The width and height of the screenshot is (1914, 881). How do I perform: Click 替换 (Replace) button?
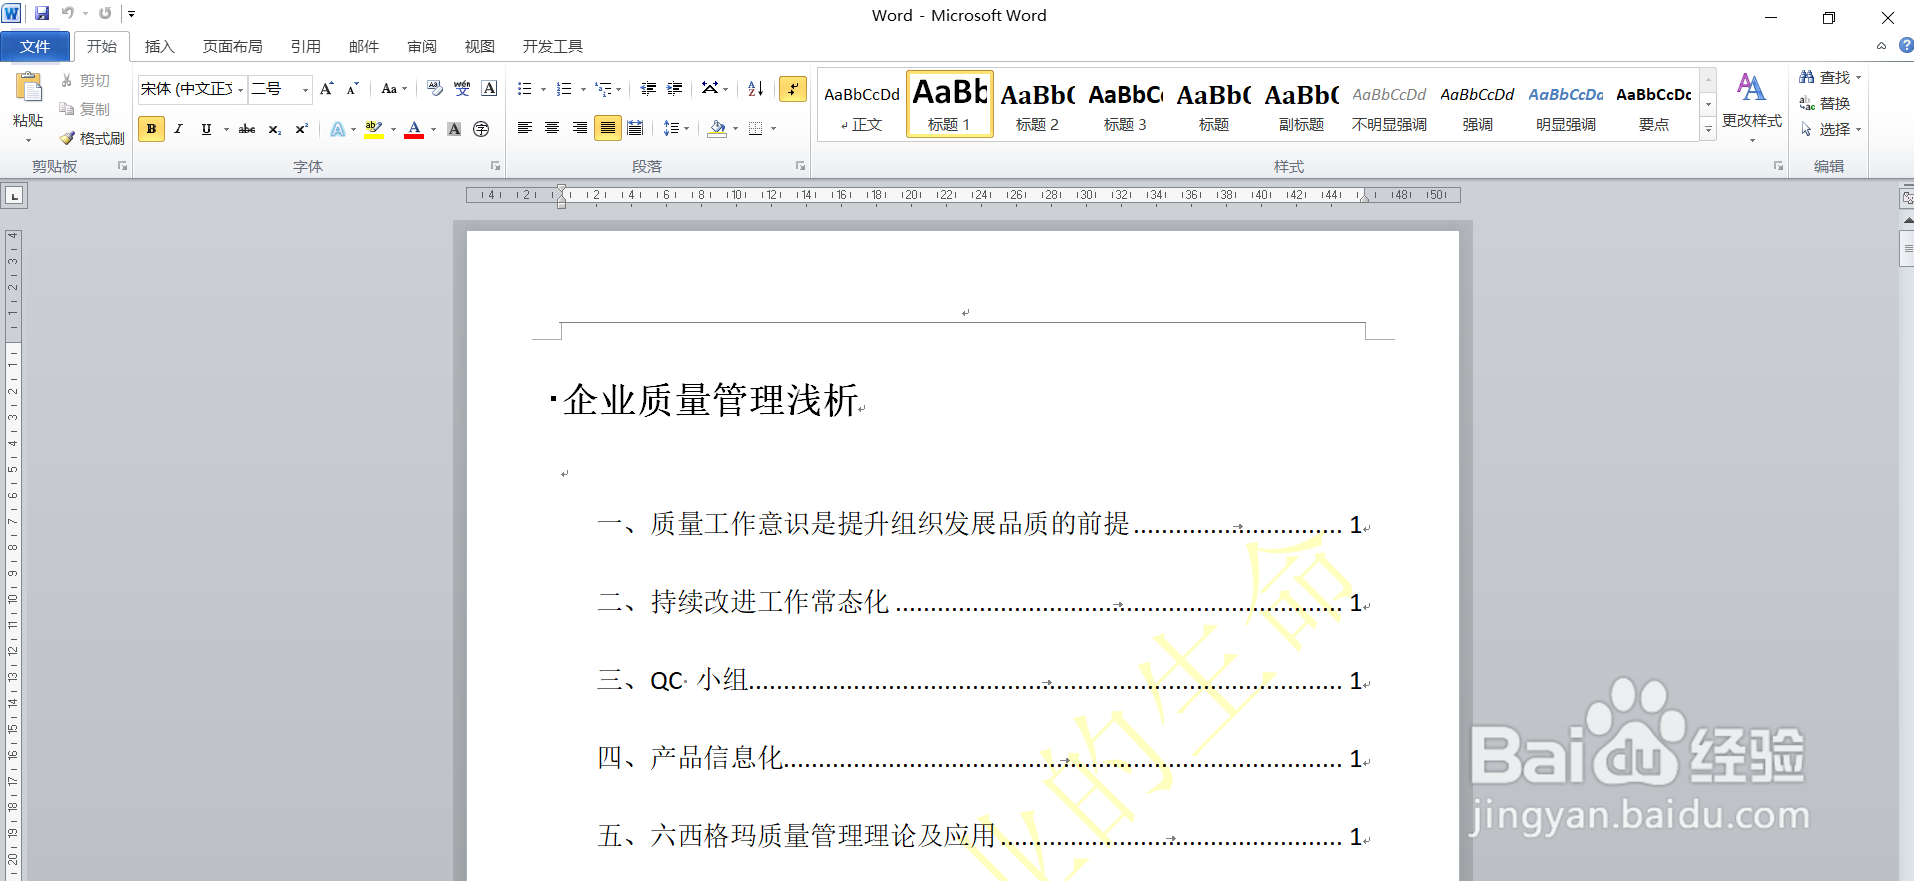click(1825, 103)
